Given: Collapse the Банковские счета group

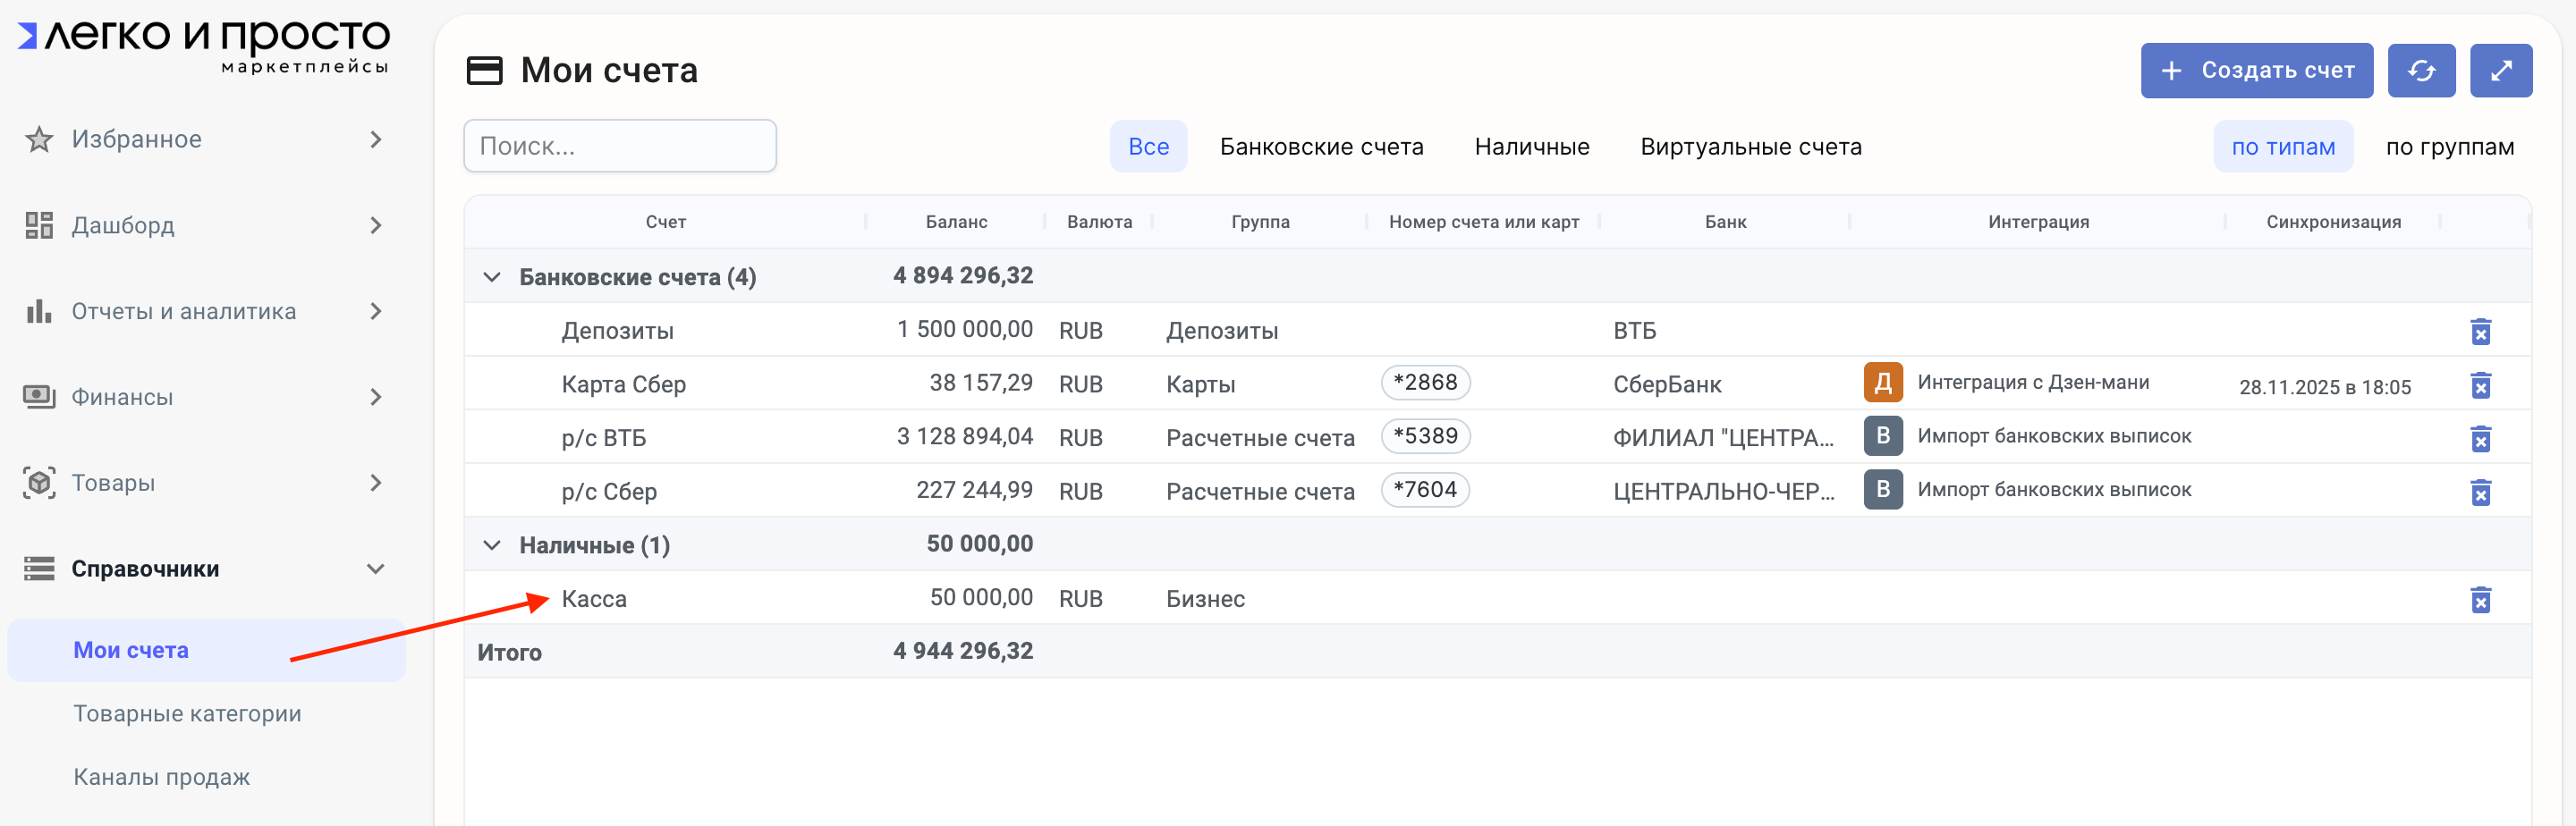Looking at the screenshot, I should (x=492, y=277).
